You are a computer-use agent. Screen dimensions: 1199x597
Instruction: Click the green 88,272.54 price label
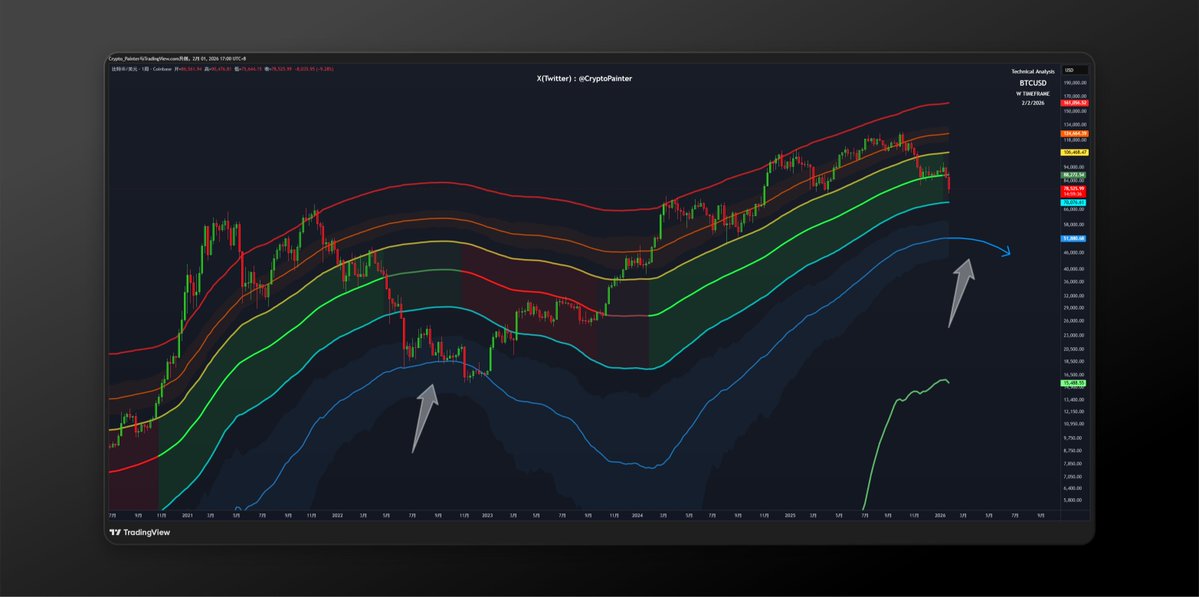tap(1075, 174)
